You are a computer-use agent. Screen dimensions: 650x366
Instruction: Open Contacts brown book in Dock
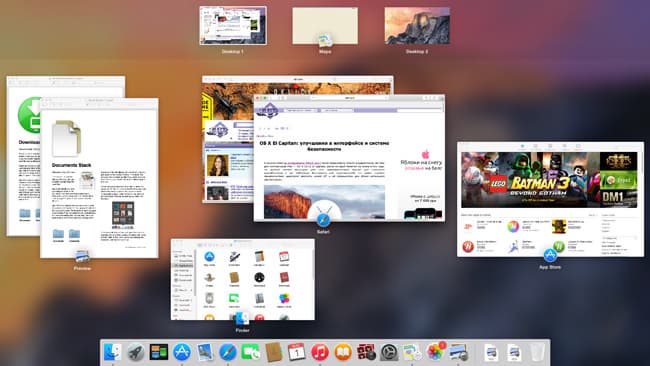(x=274, y=352)
